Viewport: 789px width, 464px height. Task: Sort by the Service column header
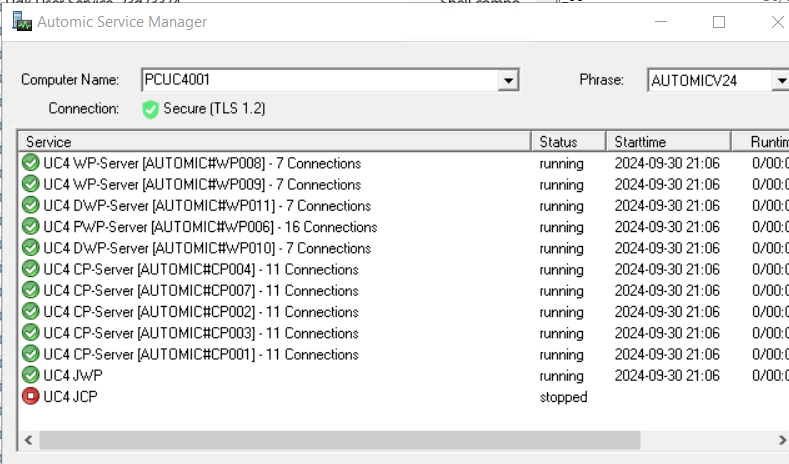coord(274,141)
